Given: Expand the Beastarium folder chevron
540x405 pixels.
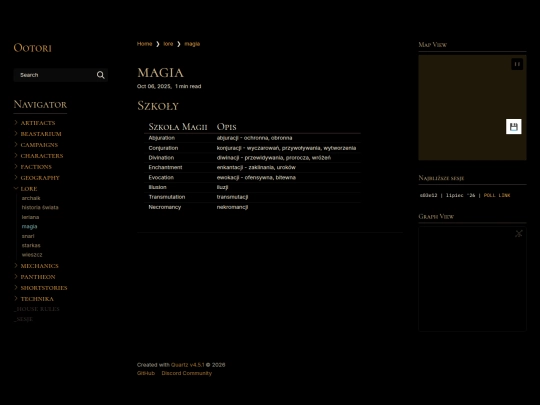Looking at the screenshot, I should 16,134.
